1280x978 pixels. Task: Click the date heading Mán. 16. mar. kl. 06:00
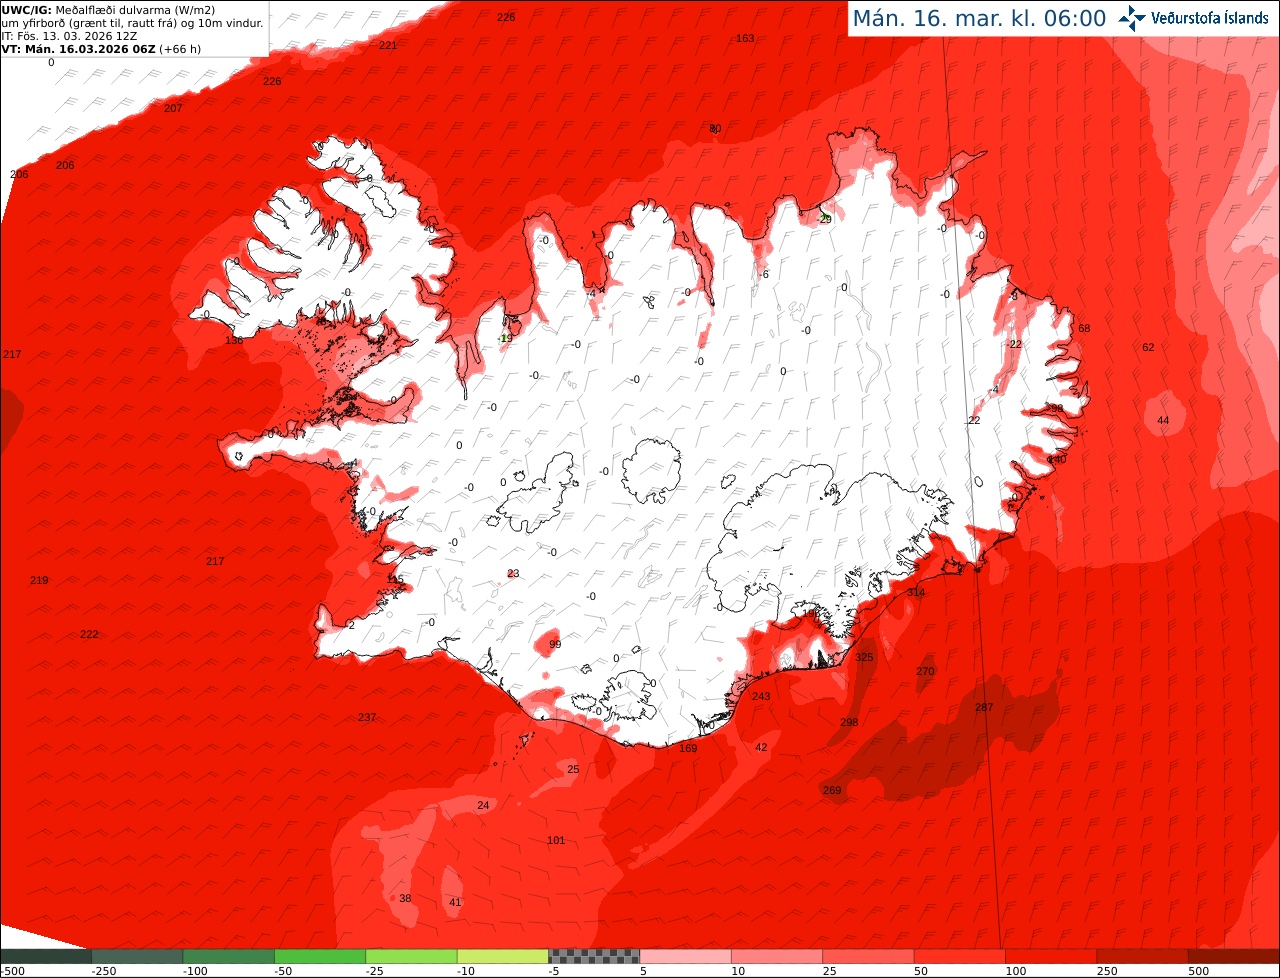979,18
